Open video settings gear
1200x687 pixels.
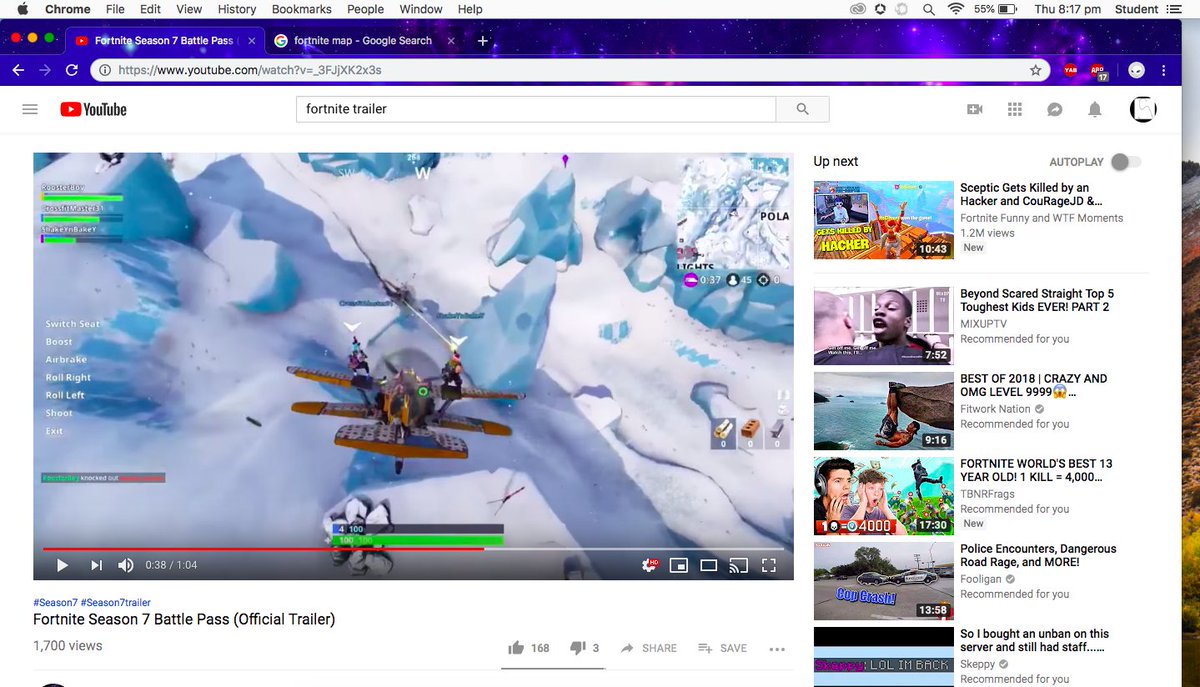coord(649,565)
